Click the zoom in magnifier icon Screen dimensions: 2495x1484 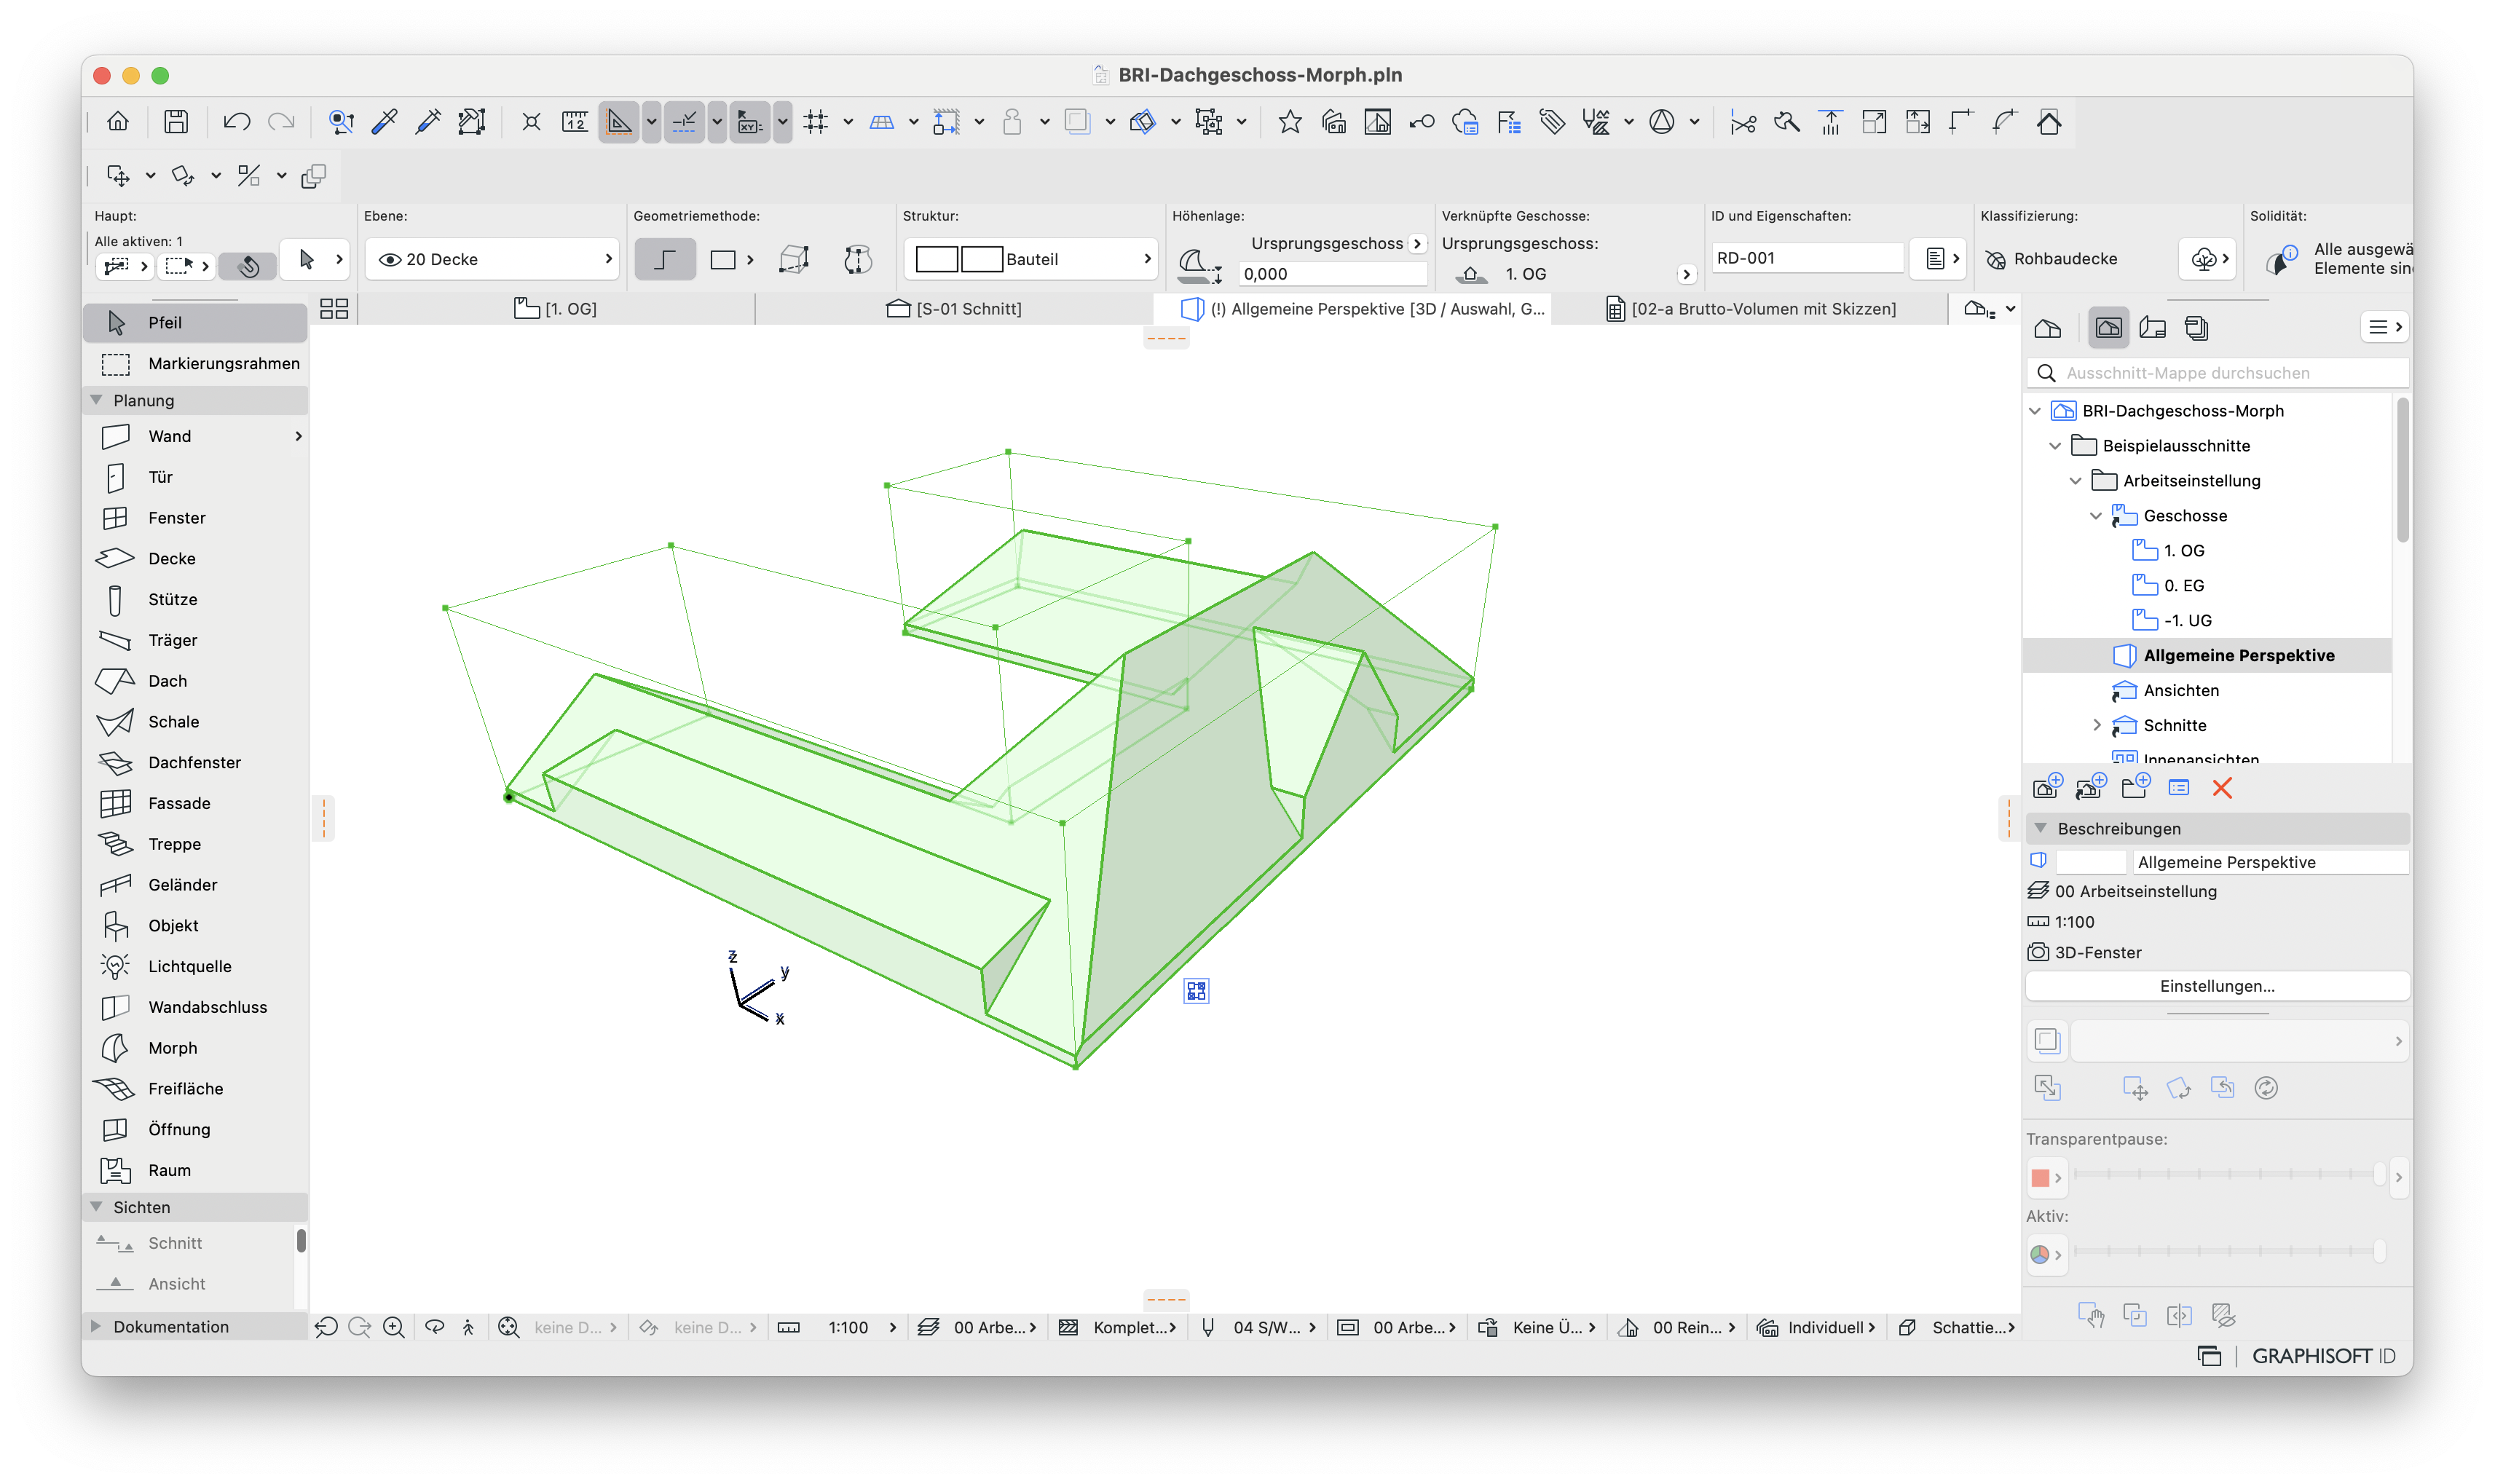tap(394, 1327)
